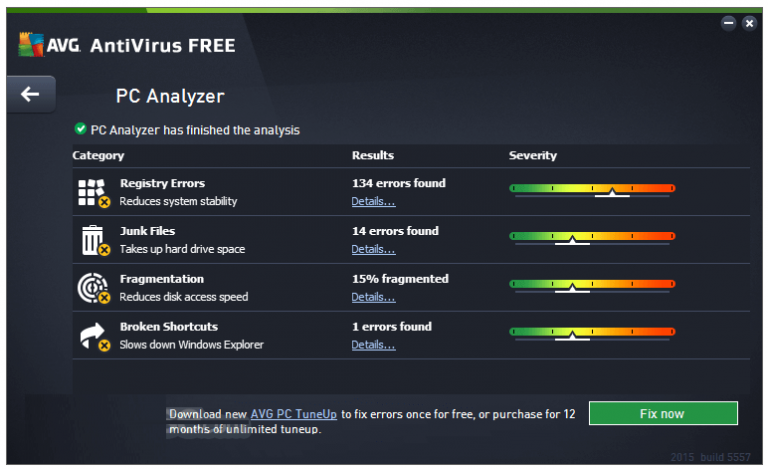This screenshot has height=469, width=768.
Task: Click the green analysis-finished checkmark icon
Action: click(80, 129)
